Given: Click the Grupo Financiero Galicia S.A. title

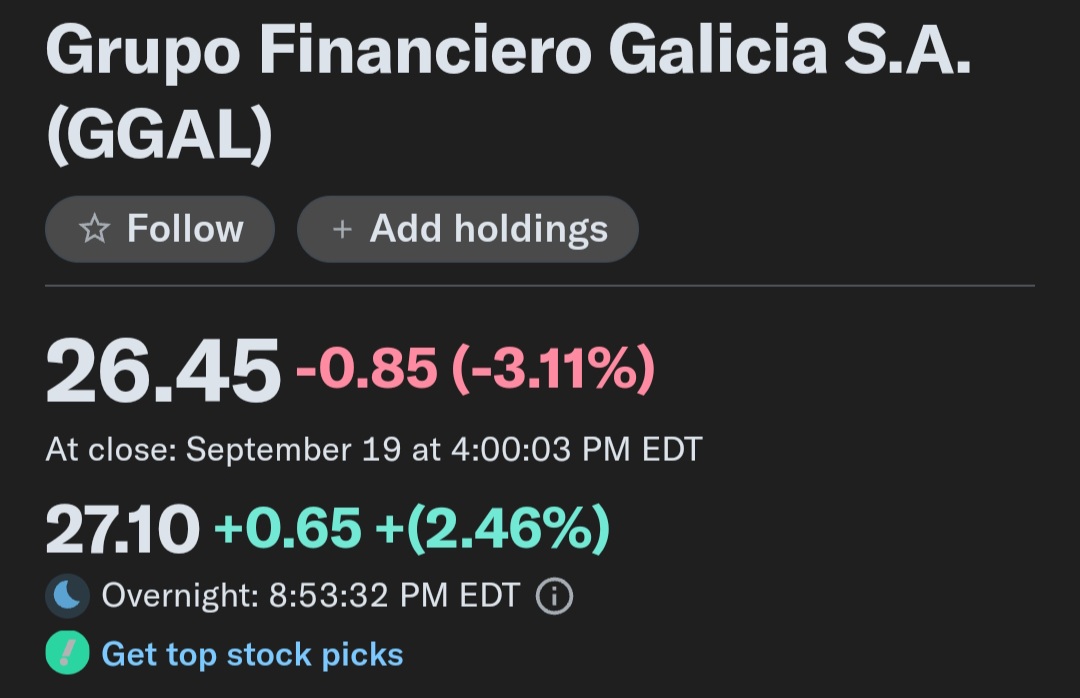Looking at the screenshot, I should pyautogui.click(x=508, y=54).
